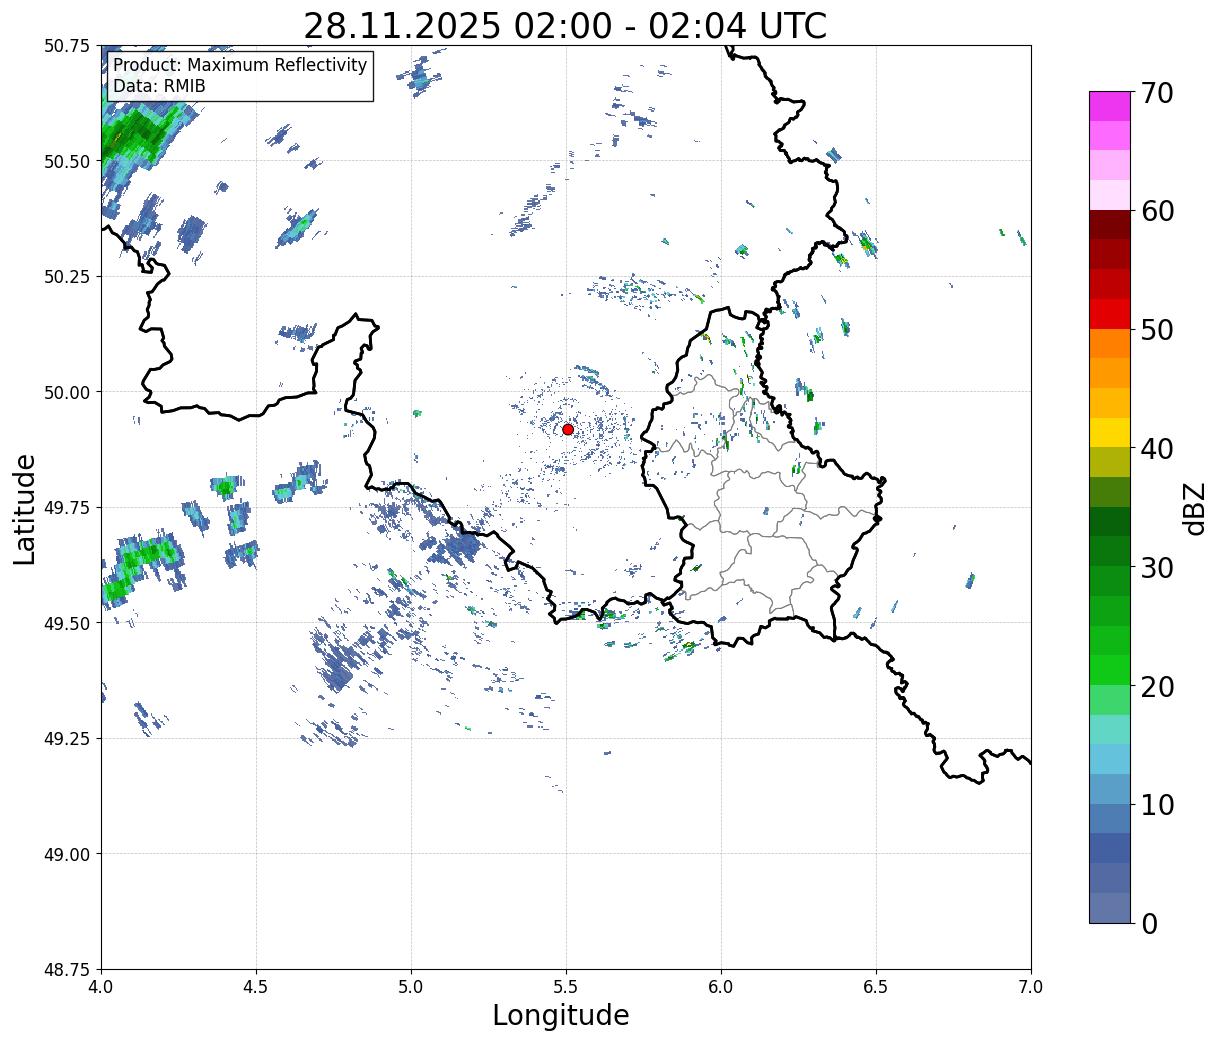This screenshot has width=1219, height=1040.
Task: Click longitude tick label '6.5'
Action: (x=876, y=986)
